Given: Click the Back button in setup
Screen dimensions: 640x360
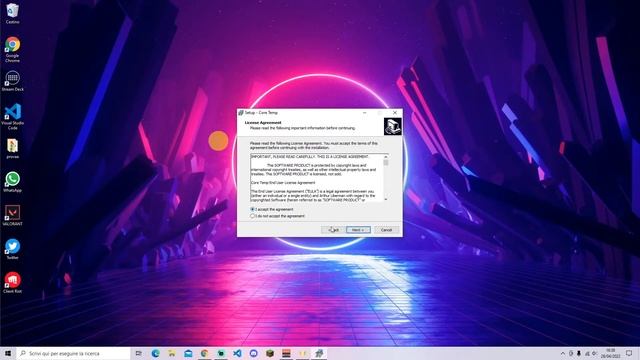Looking at the screenshot, I should 333,230.
